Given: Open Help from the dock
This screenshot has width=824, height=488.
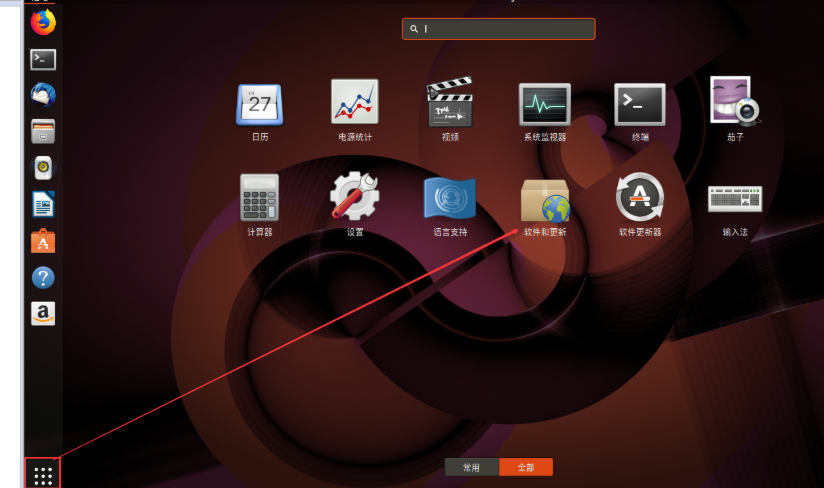Looking at the screenshot, I should pos(43,277).
